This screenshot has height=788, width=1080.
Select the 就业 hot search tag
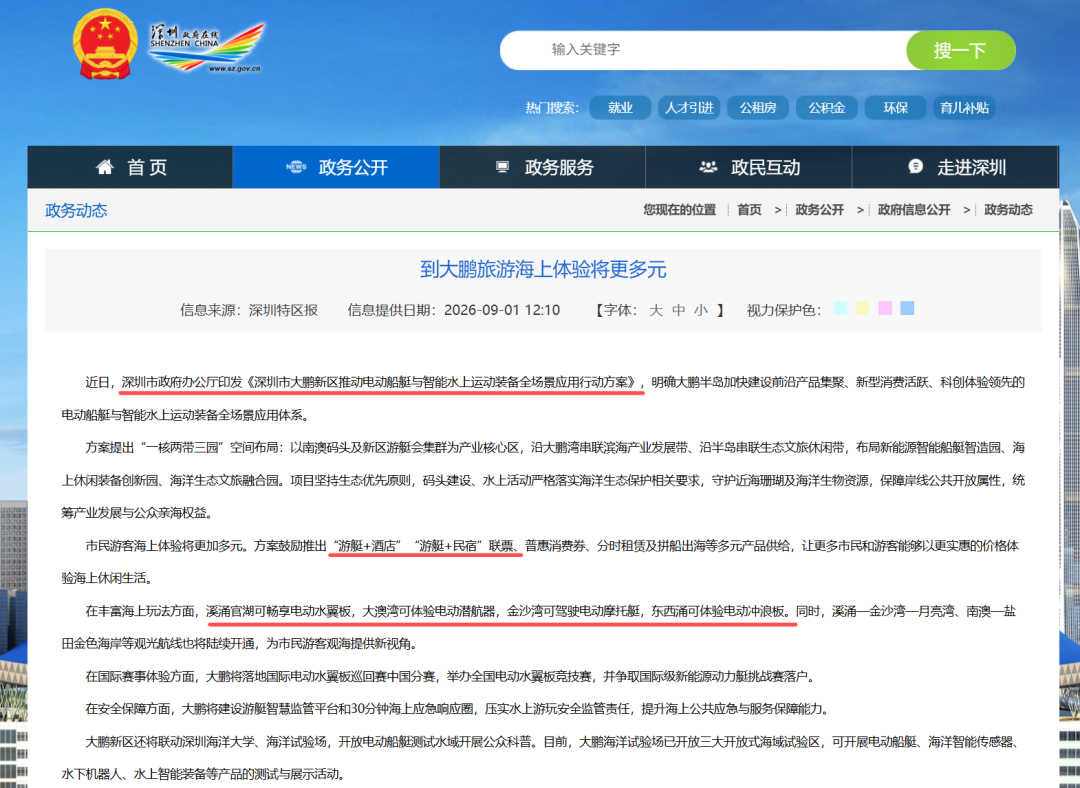pyautogui.click(x=620, y=107)
